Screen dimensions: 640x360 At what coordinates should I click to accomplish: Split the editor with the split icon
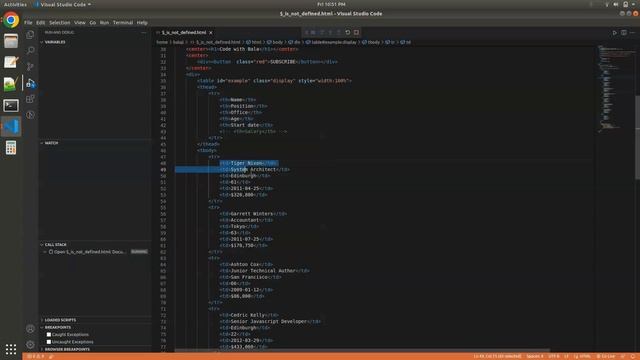click(624, 33)
